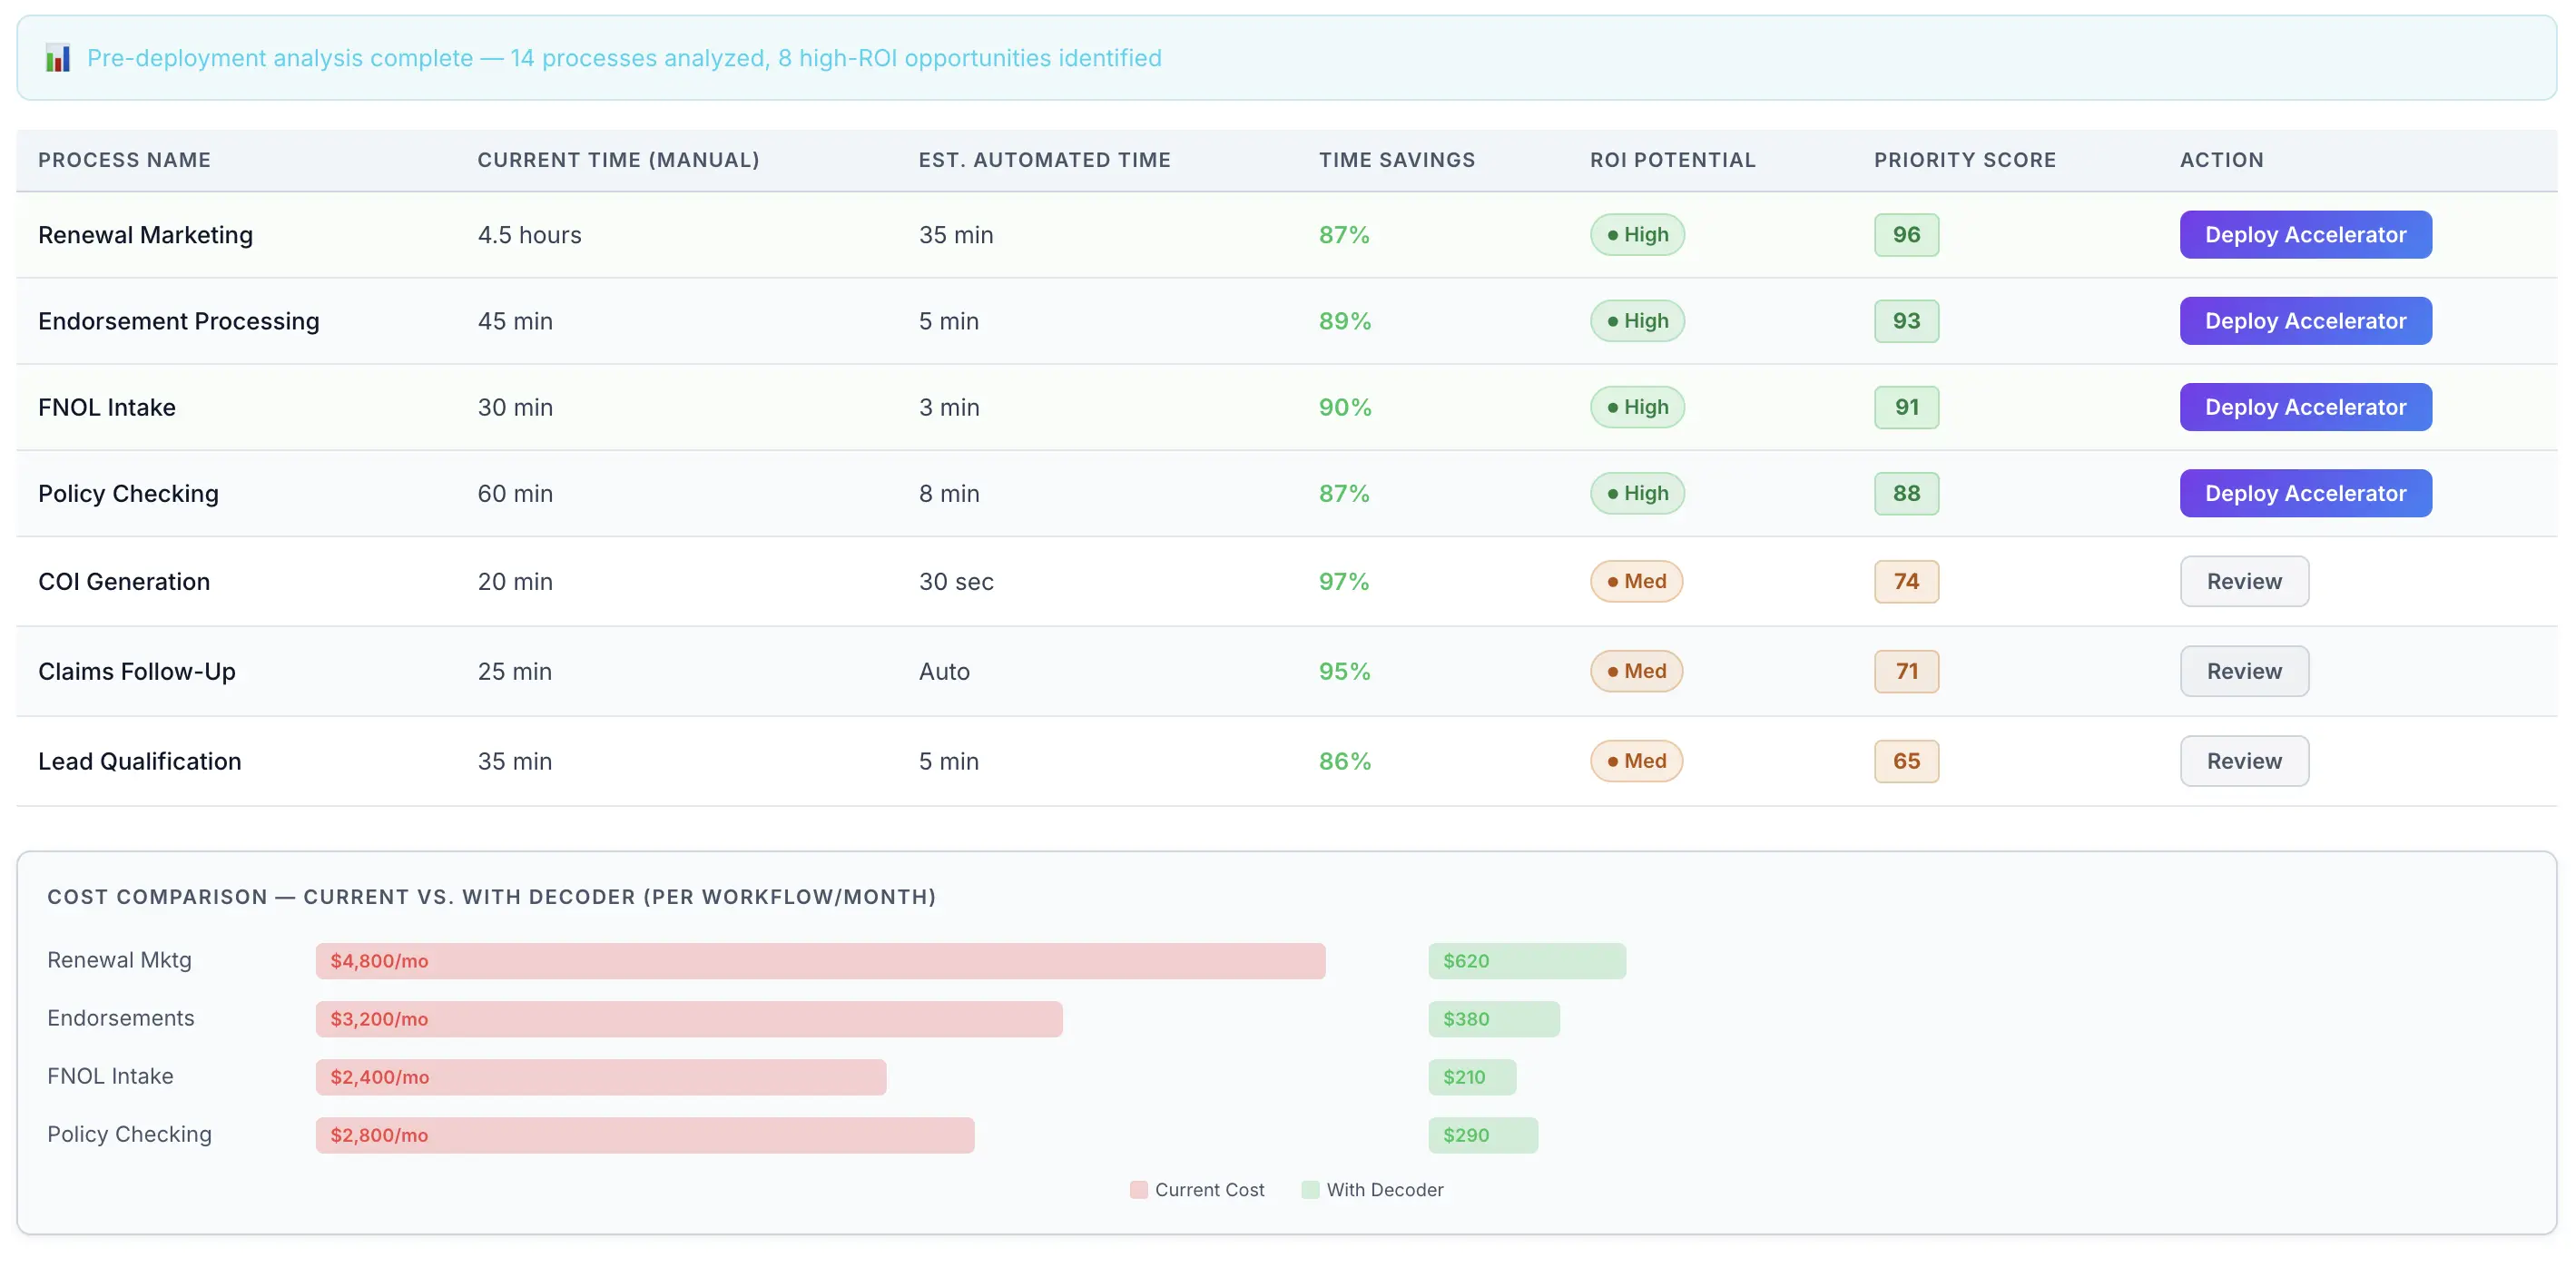Click the Med ROI badge for Lead Qualification
The image size is (2576, 1287).
pos(1636,761)
